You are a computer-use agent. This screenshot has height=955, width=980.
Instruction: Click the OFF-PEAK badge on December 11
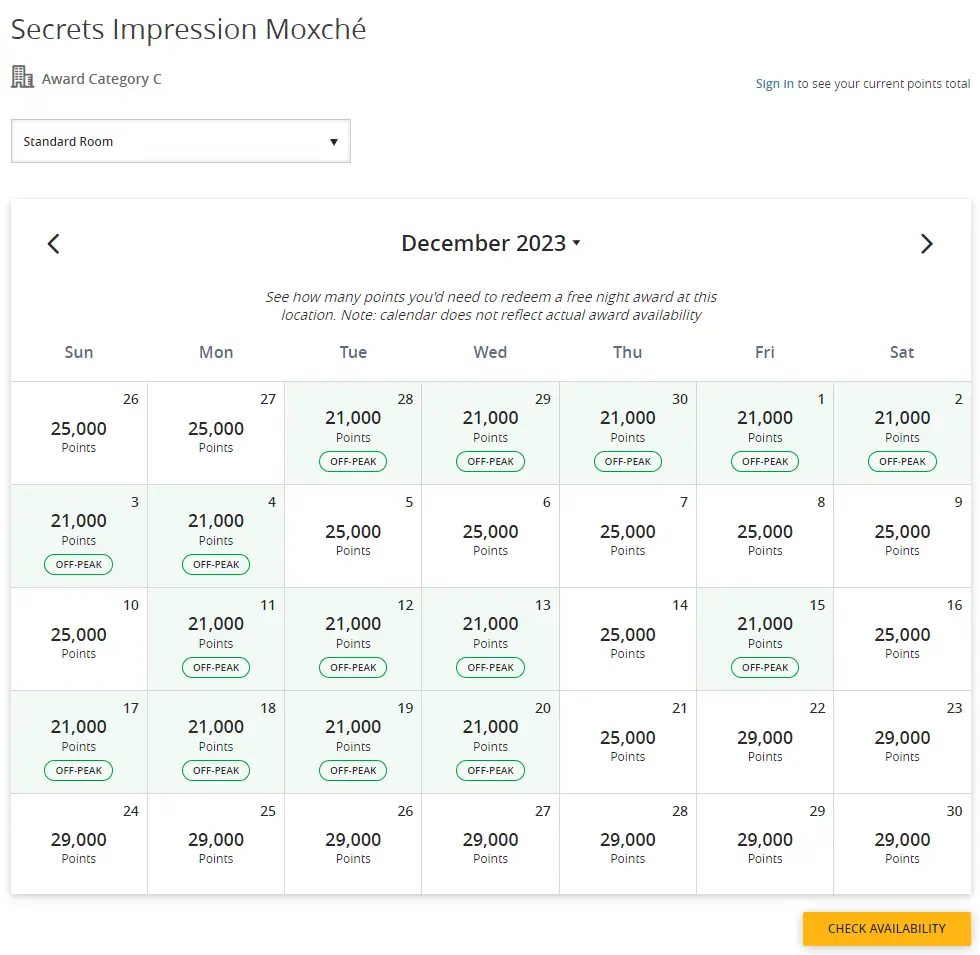click(216, 667)
